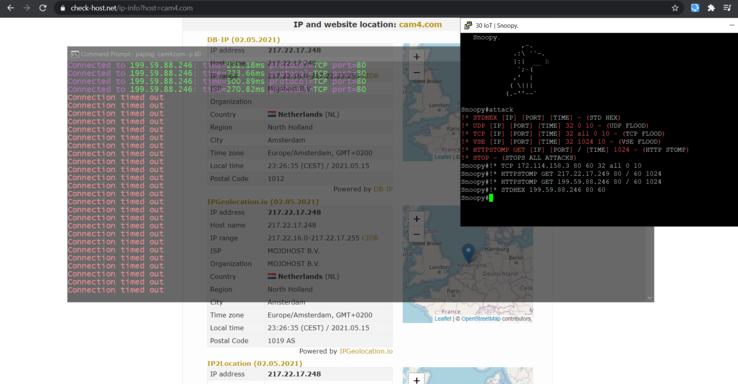Click the Command Prompt title bar text
Image resolution: width=738 pixels, height=384 pixels.
(x=141, y=54)
